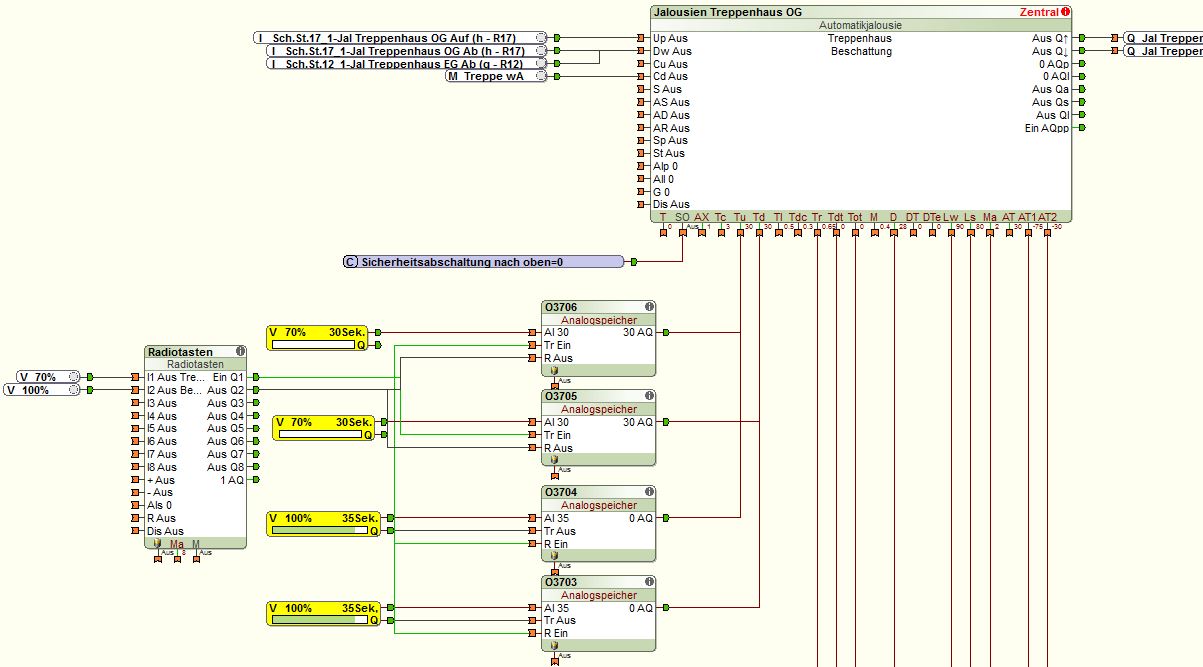Click the AQpp output on Automatikjalousie block
Viewport: 1203px width, 667px height.
pyautogui.click(x=1079, y=128)
